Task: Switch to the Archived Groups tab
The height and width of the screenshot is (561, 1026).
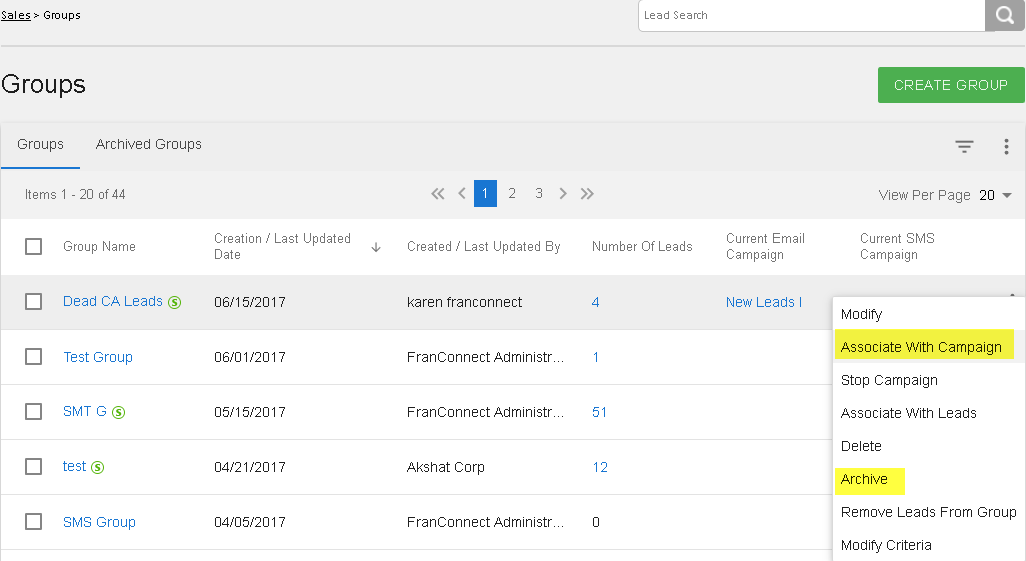Action: [x=149, y=144]
